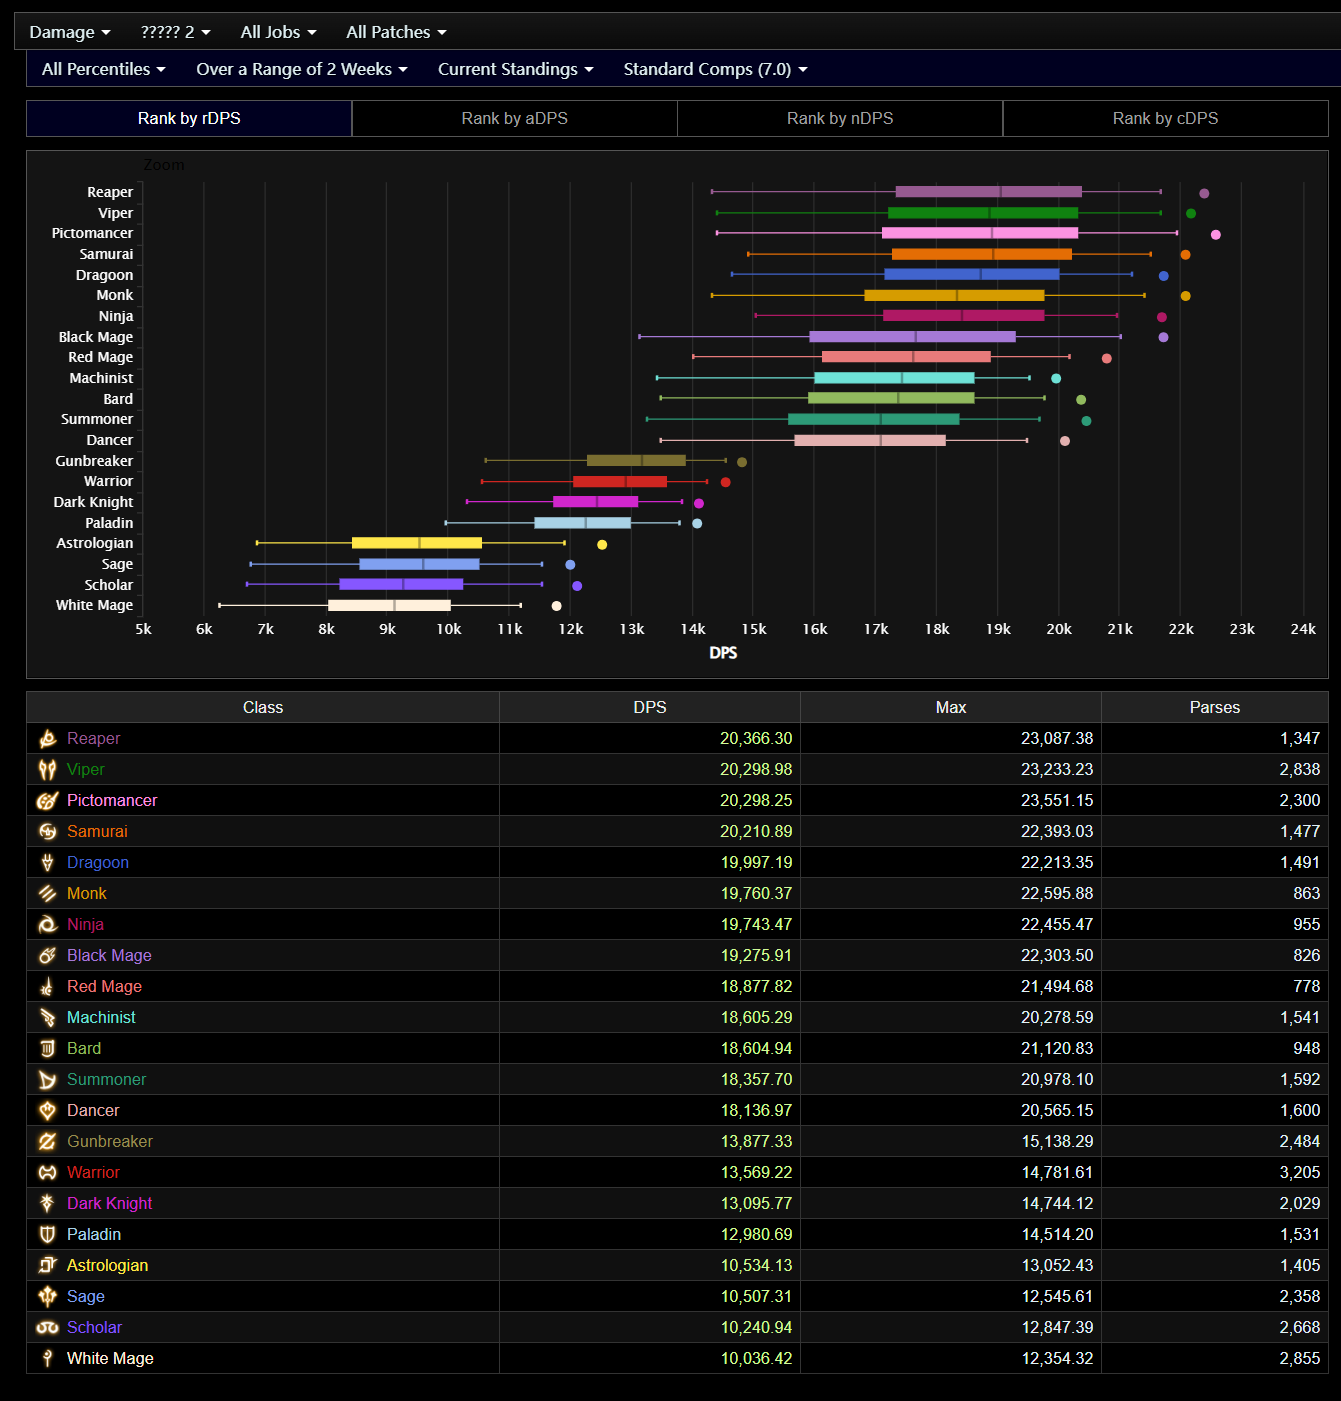1341x1401 pixels.
Task: Open the All Percentiles filter
Action: (x=103, y=69)
